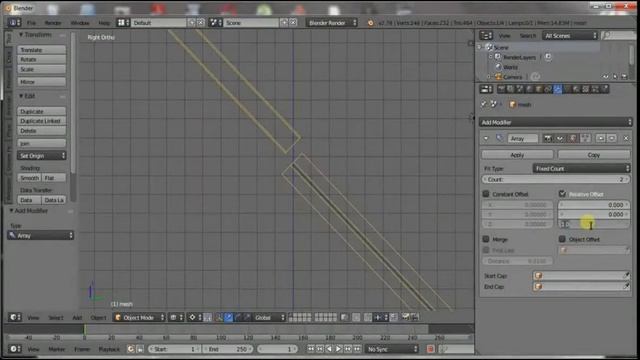Open the timeline Marker menu
The width and height of the screenshot is (640, 360).
[56, 349]
